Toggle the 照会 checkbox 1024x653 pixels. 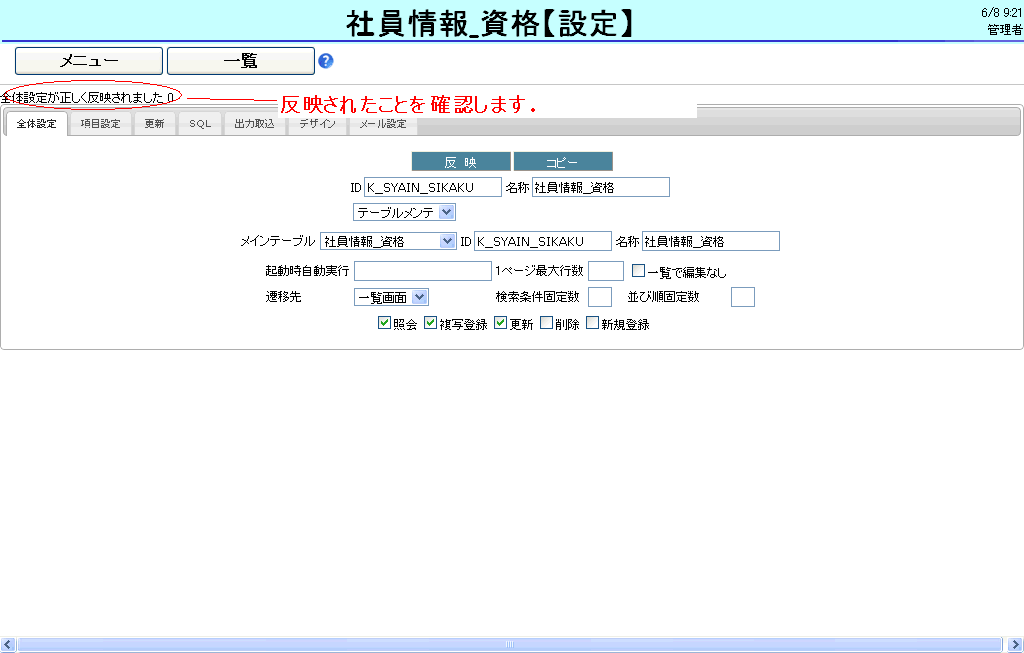(384, 324)
